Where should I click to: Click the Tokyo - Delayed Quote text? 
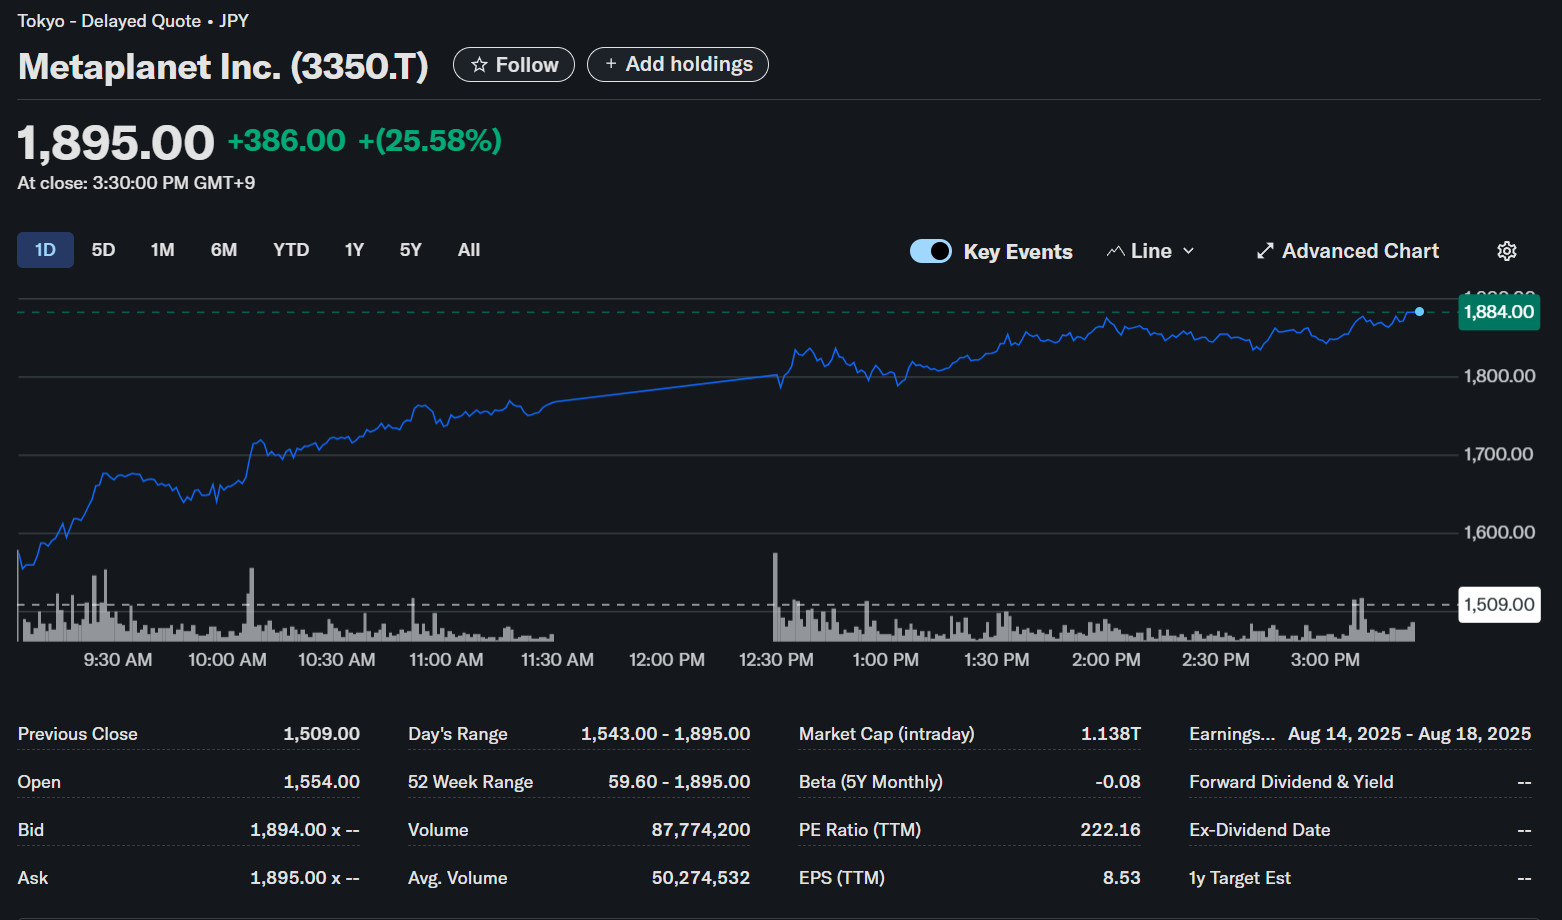[x=109, y=21]
